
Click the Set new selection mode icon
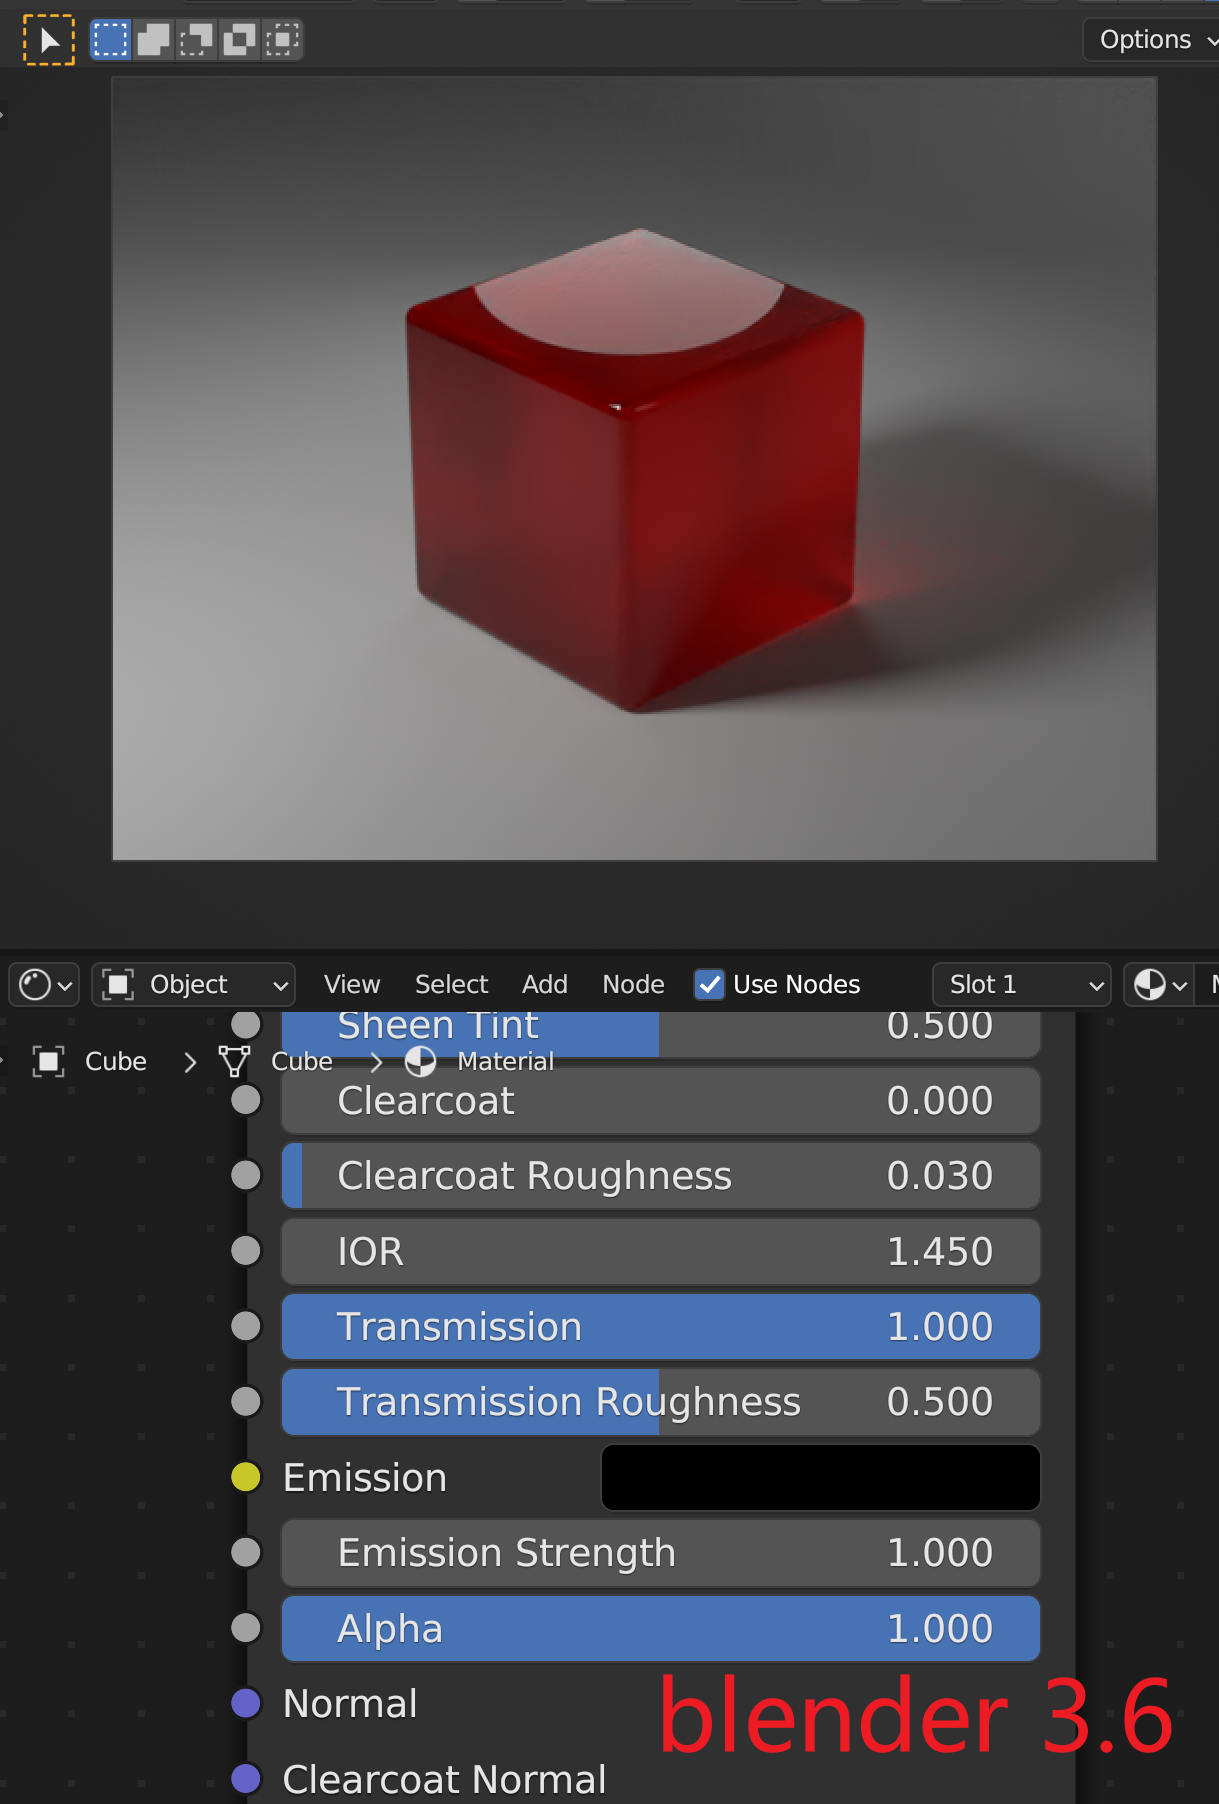pos(111,40)
